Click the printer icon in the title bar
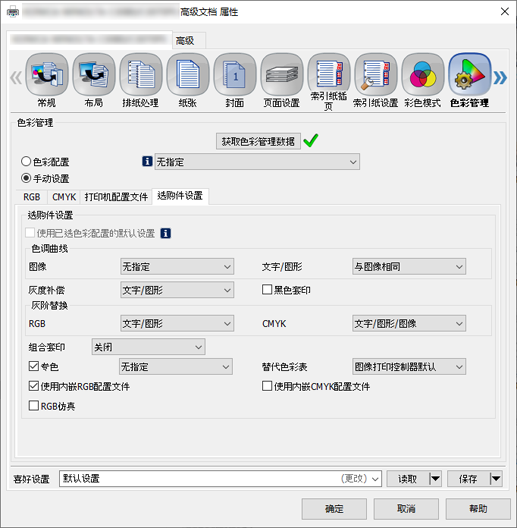Viewport: 517px width, 528px height. [x=12, y=12]
